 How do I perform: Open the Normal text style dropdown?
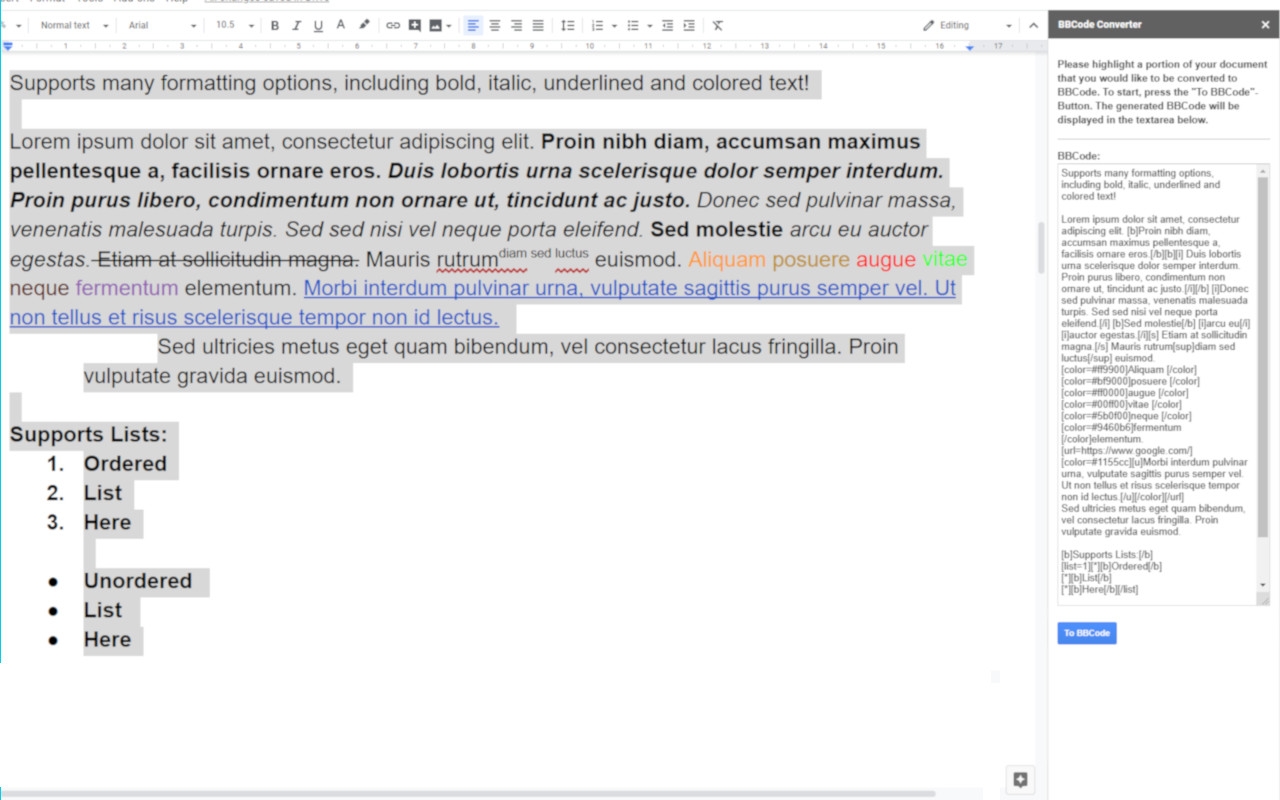pyautogui.click(x=74, y=25)
